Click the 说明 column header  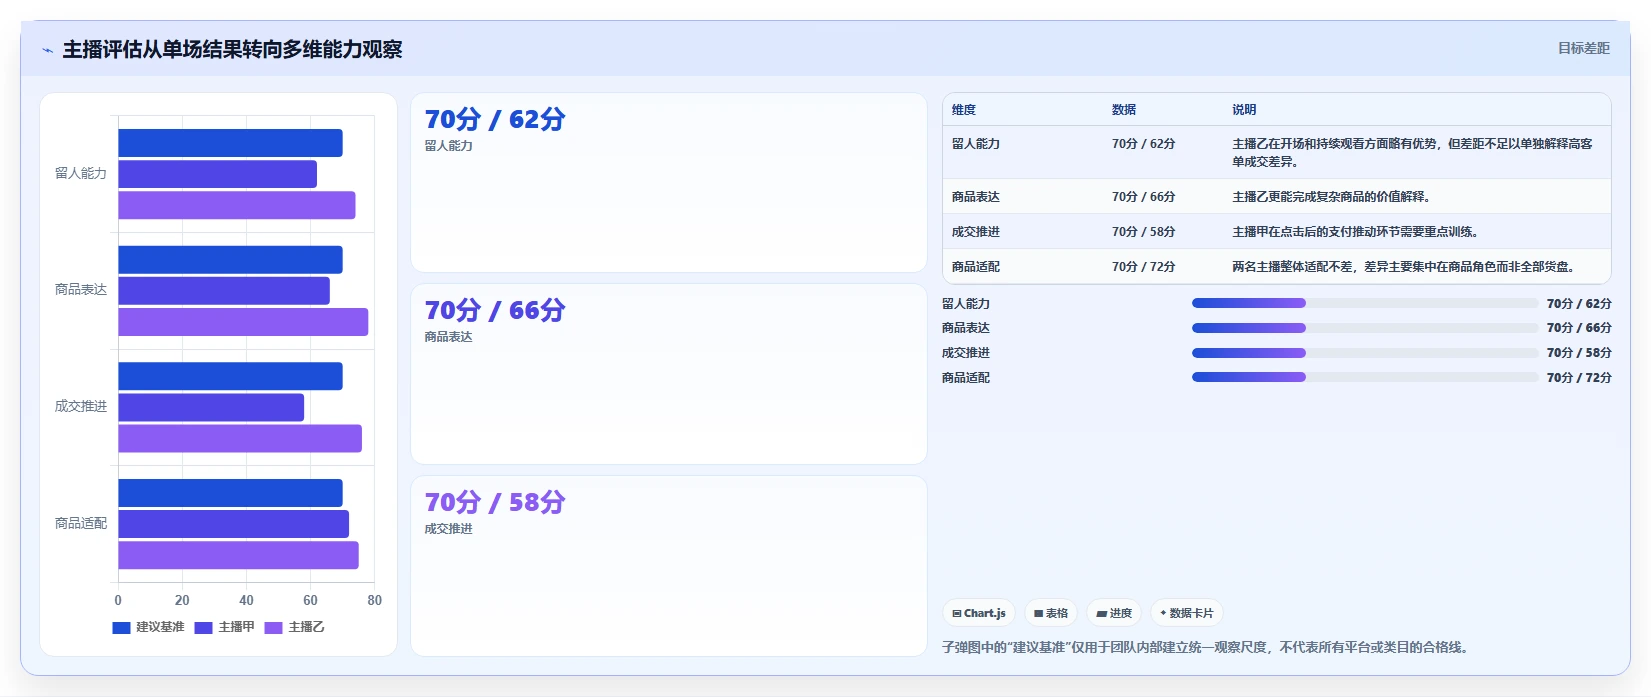[x=1244, y=110]
